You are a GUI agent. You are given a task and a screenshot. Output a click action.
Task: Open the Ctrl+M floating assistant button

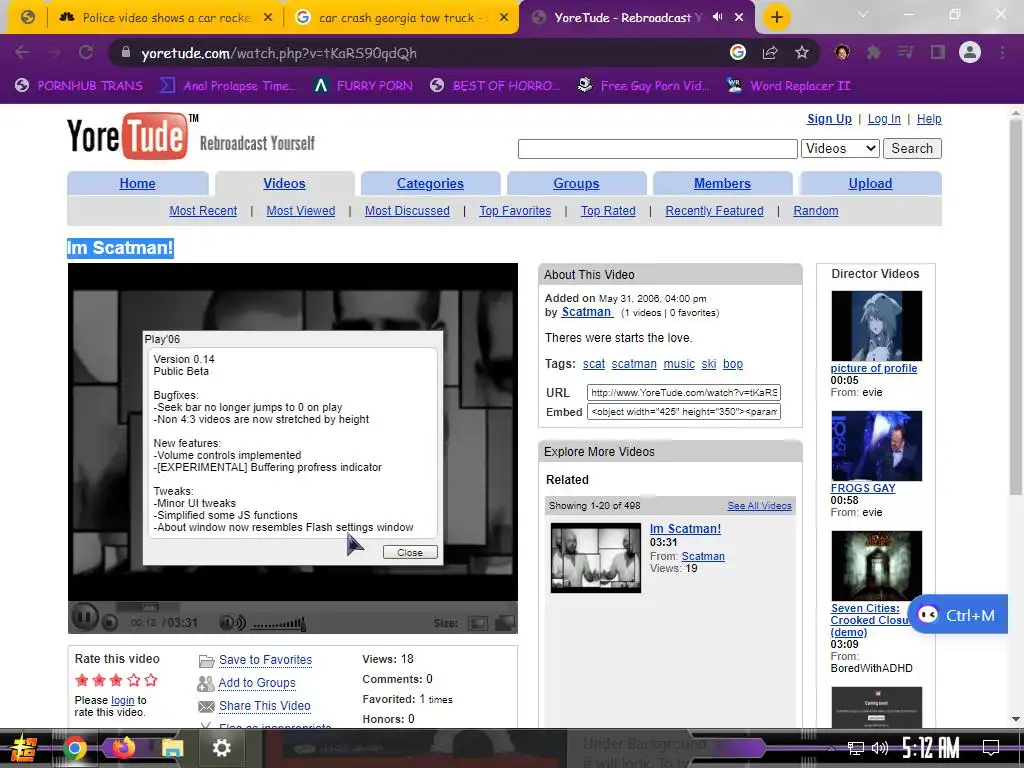point(957,615)
